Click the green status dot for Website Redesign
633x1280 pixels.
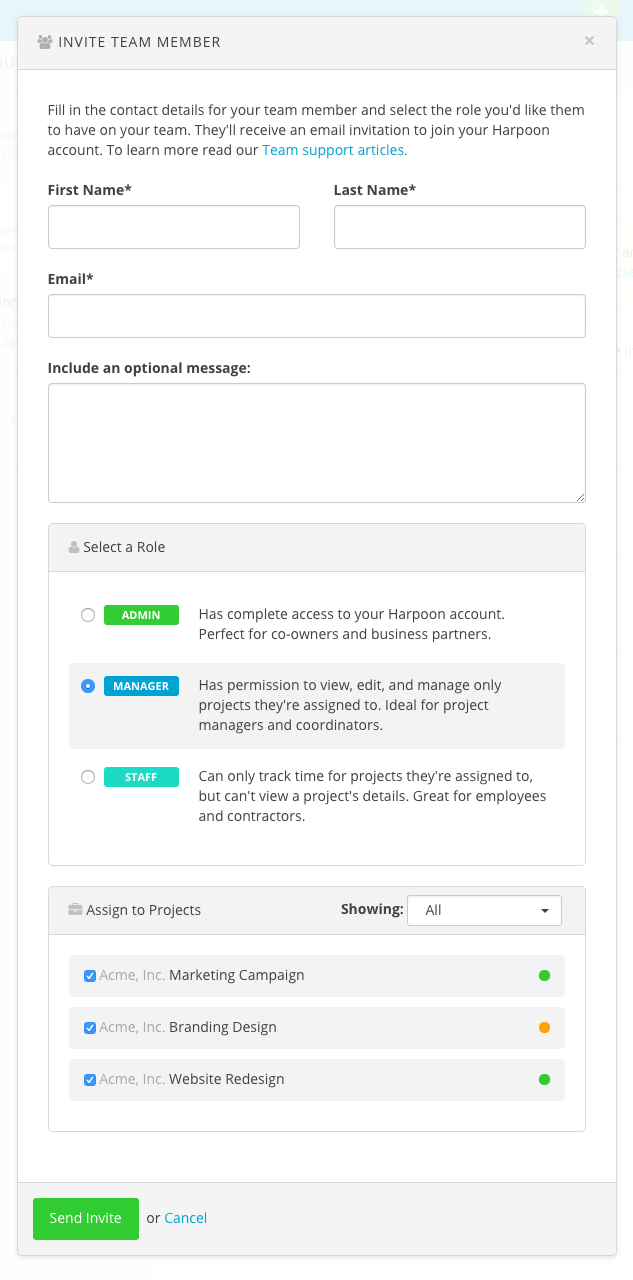coord(544,1079)
